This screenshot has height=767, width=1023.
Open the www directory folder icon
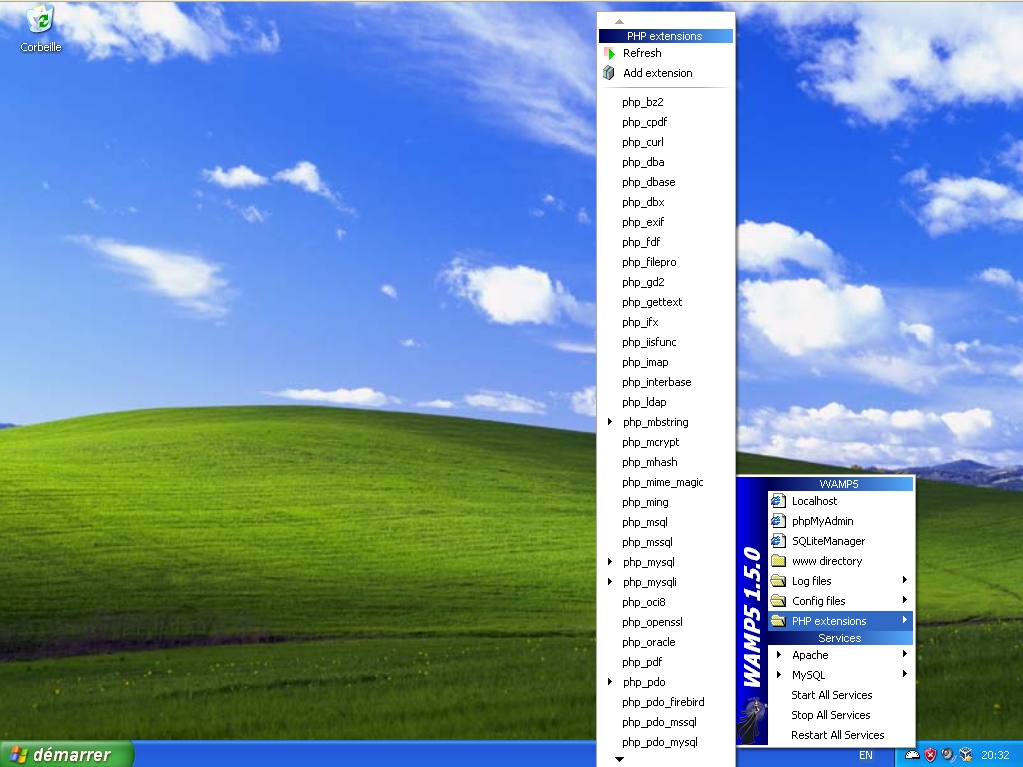click(x=778, y=561)
